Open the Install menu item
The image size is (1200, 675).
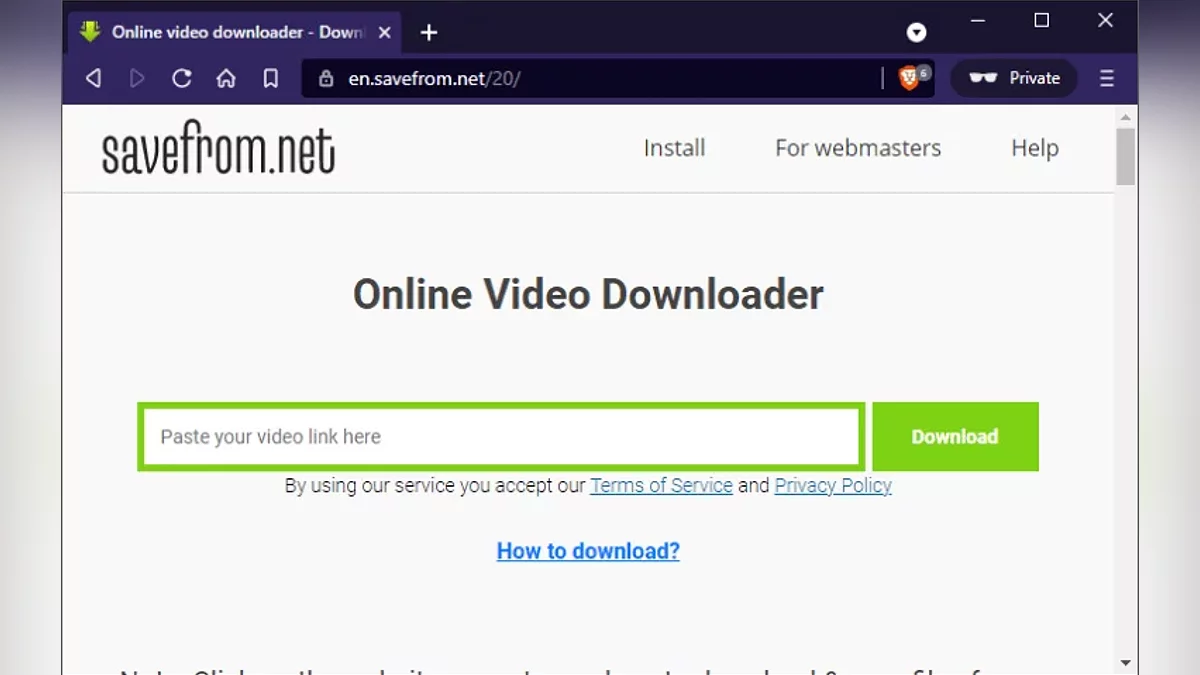point(674,148)
